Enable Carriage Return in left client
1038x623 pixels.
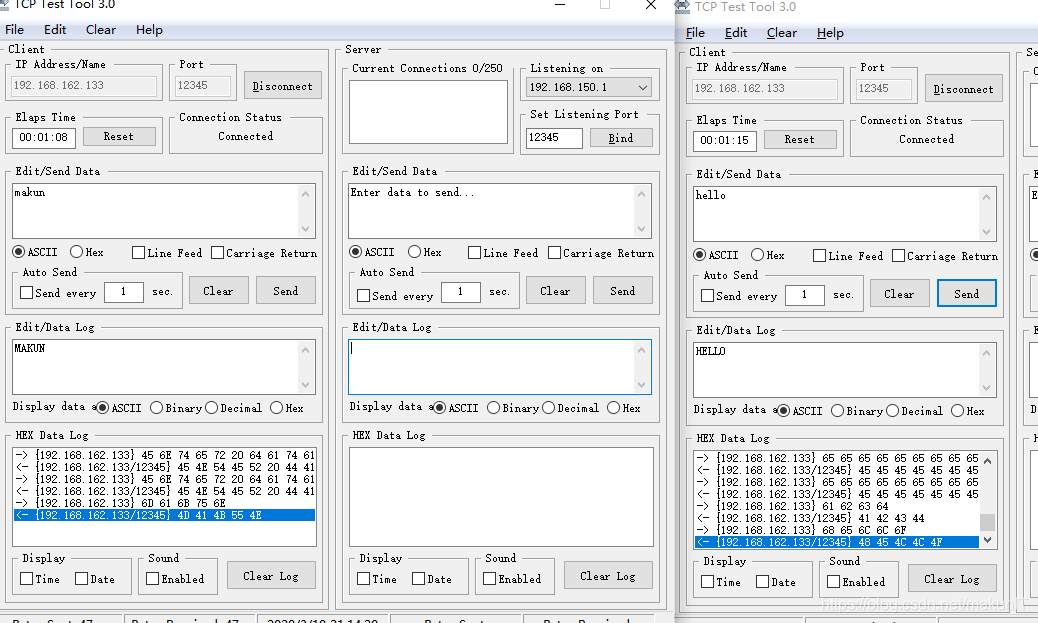[263, 253]
